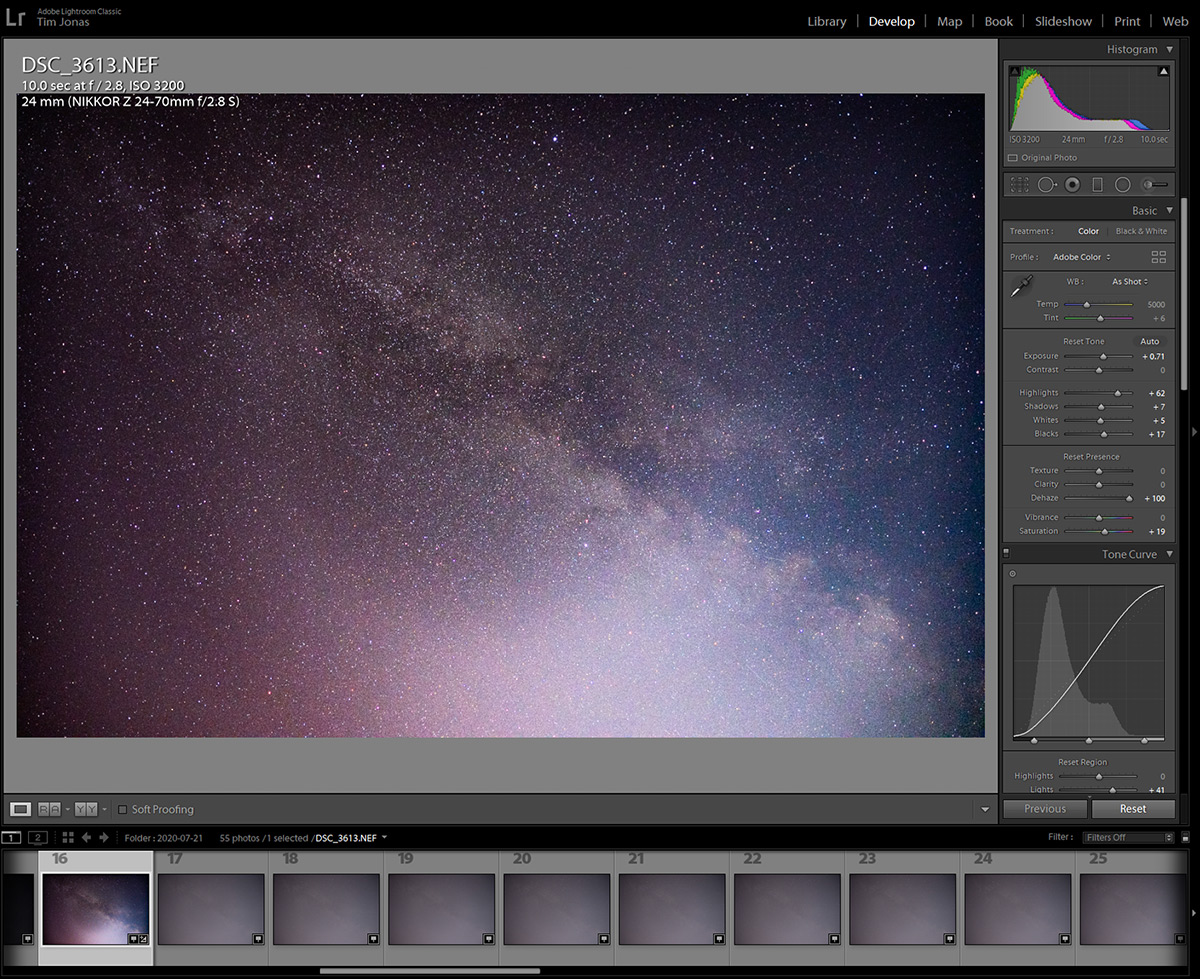Select the Adjustment Brush tool
This screenshot has width=1200, height=979.
click(1152, 184)
